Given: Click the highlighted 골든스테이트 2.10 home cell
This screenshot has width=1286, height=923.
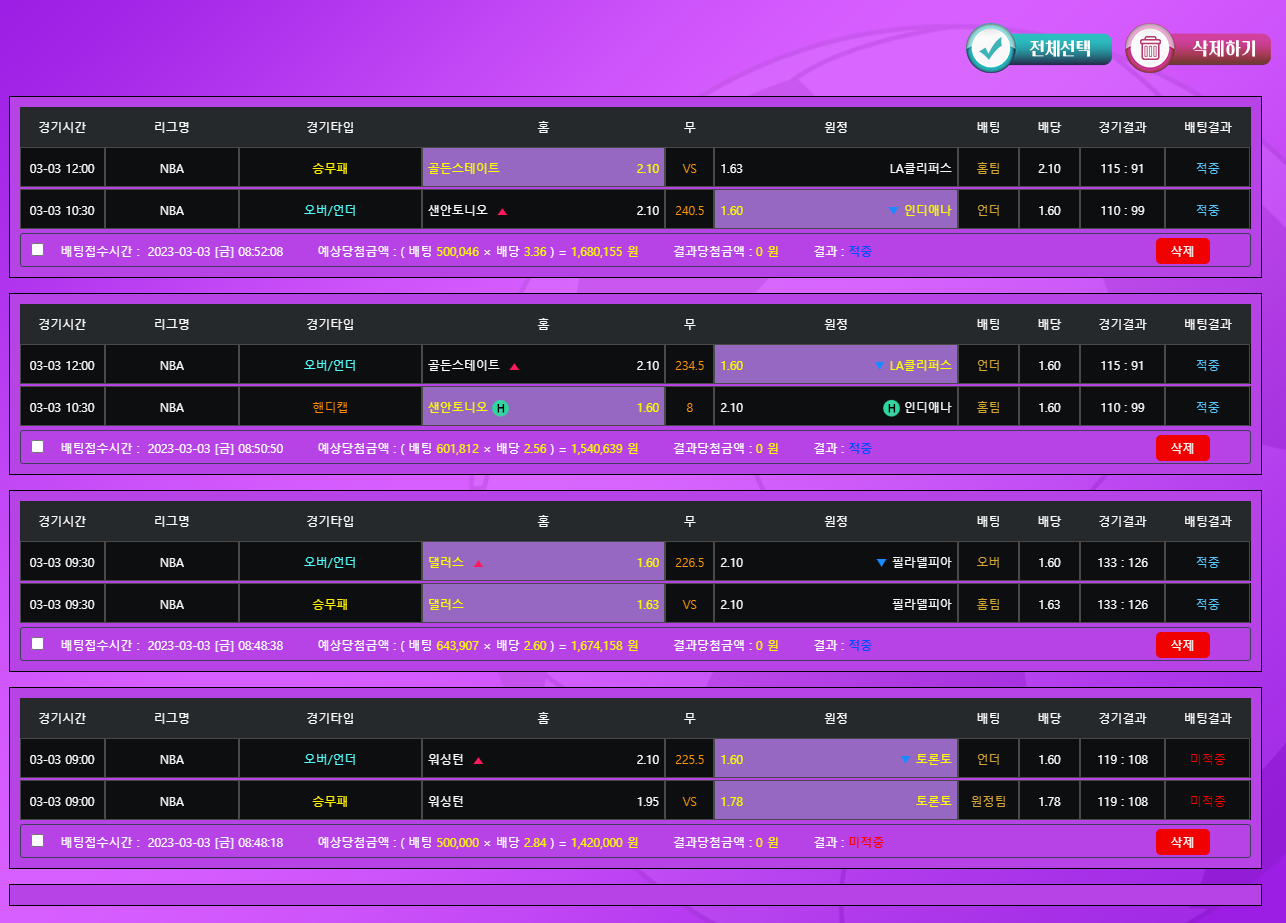Looking at the screenshot, I should pyautogui.click(x=543, y=168).
